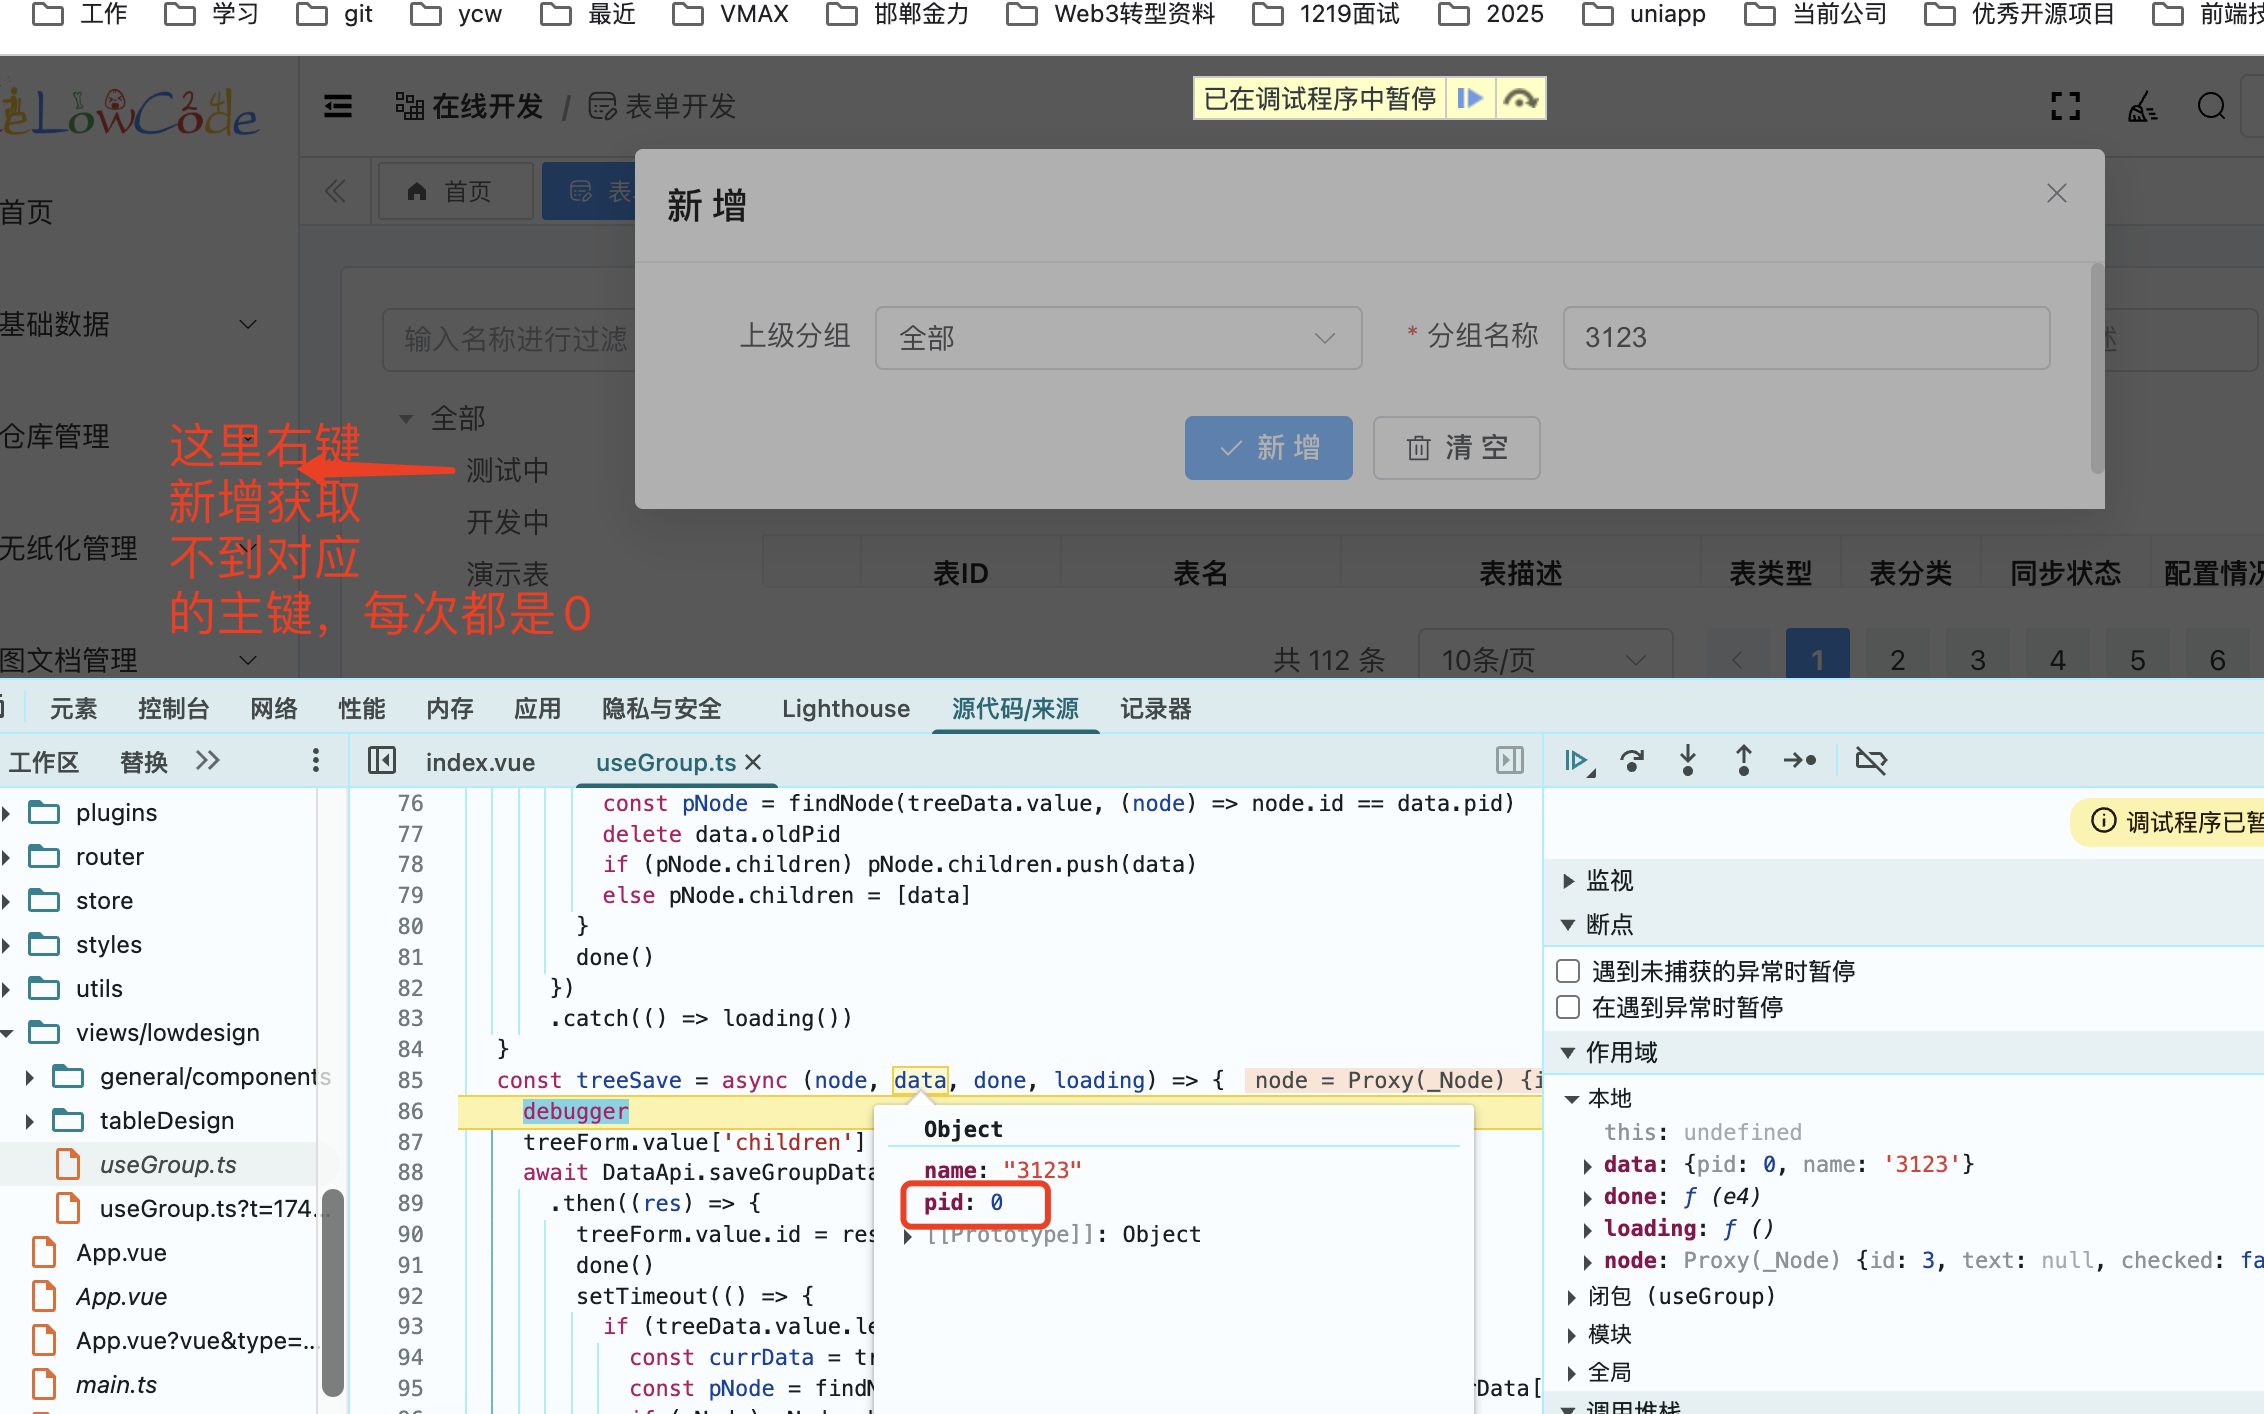Toggle the file navigator sidebar icon

382,761
